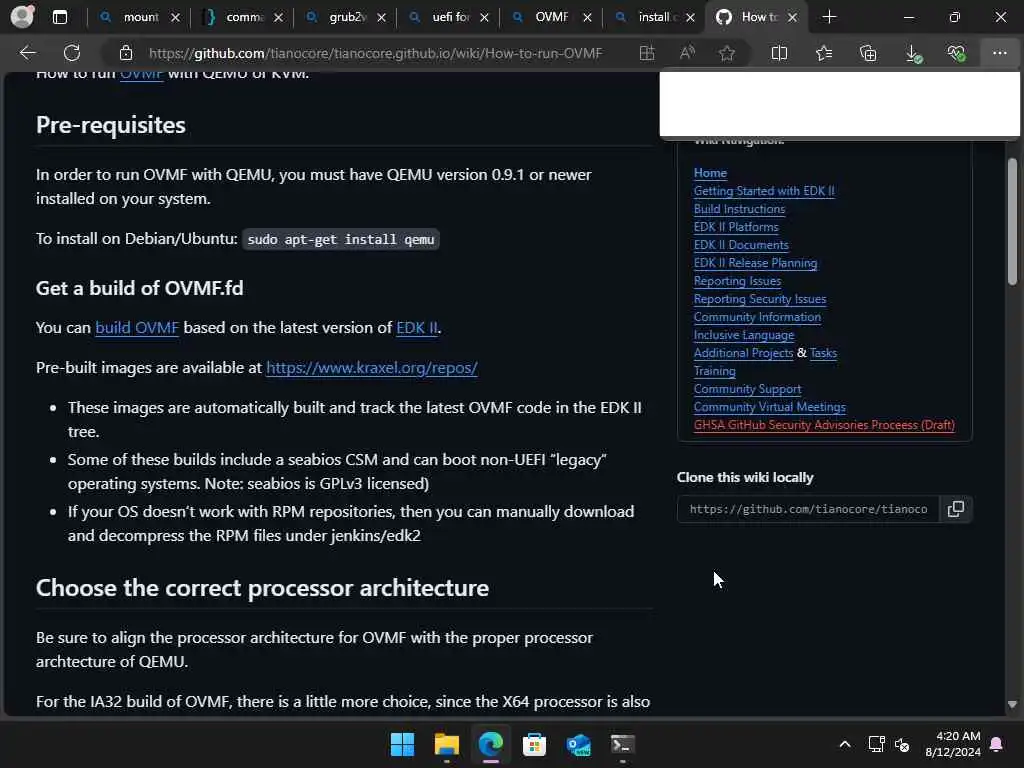Open the taskbar clock and date
Image resolution: width=1024 pixels, height=768 pixels.
click(x=952, y=744)
